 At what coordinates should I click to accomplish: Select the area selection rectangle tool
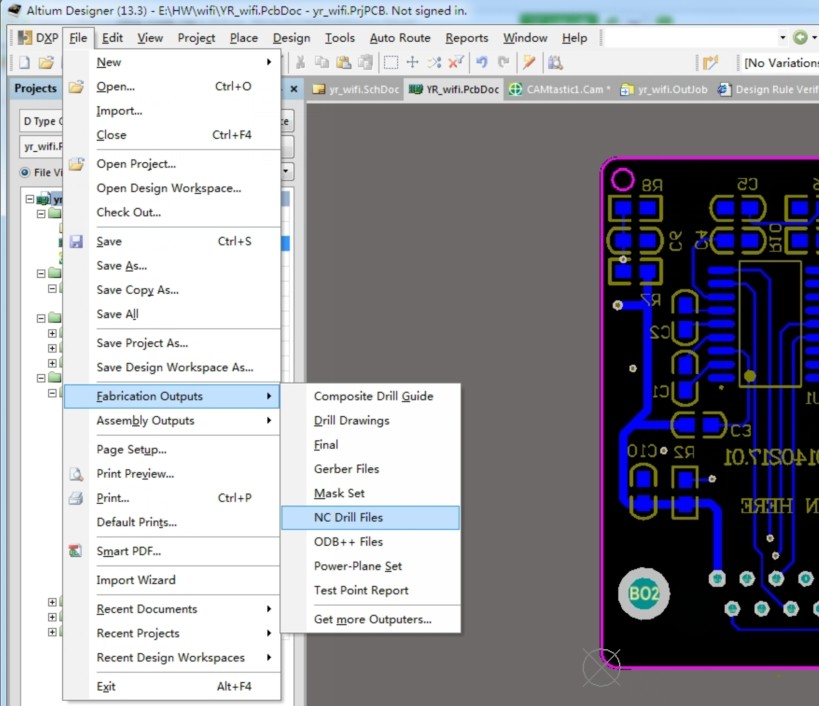(x=391, y=63)
